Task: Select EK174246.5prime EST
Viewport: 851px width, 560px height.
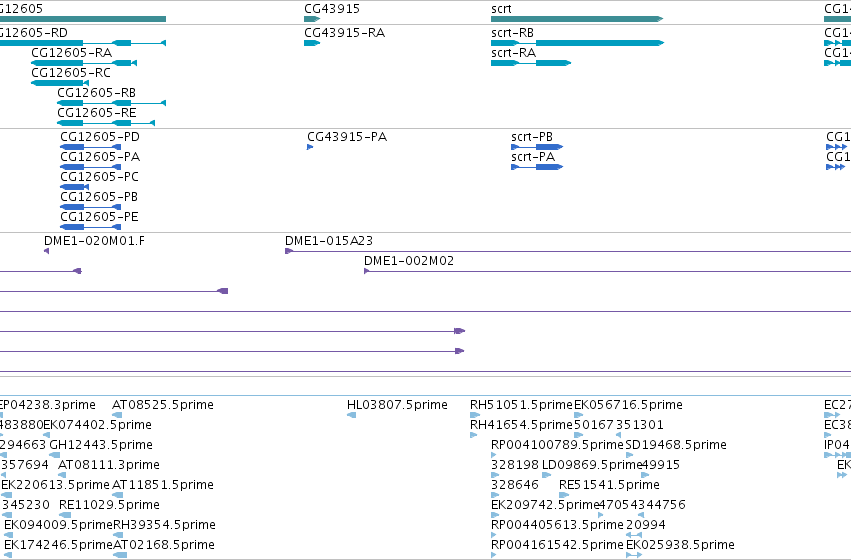Action: [x=8, y=555]
